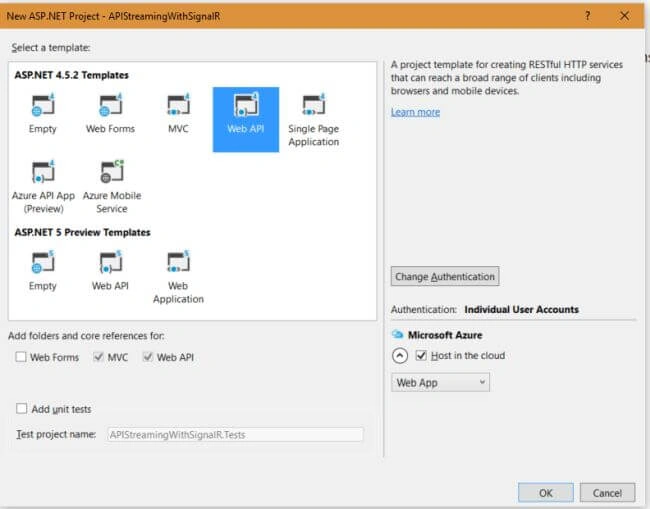Enable the Add unit tests checkbox
Viewport: 650px width, 509px height.
click(x=22, y=409)
